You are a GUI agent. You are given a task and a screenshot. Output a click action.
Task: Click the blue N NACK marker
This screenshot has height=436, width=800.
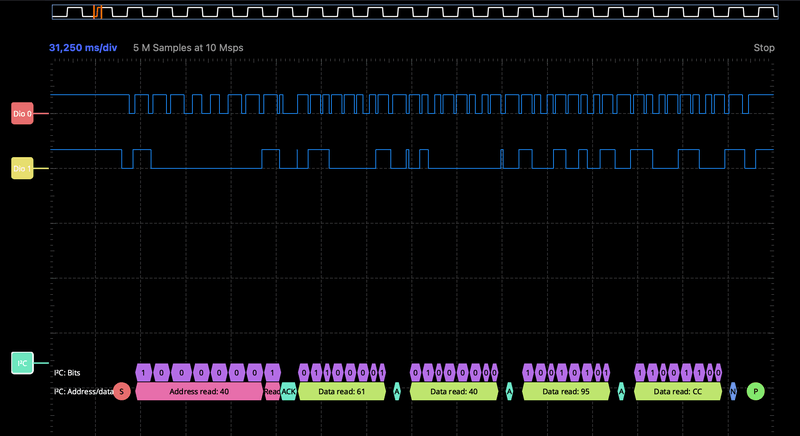pos(733,392)
